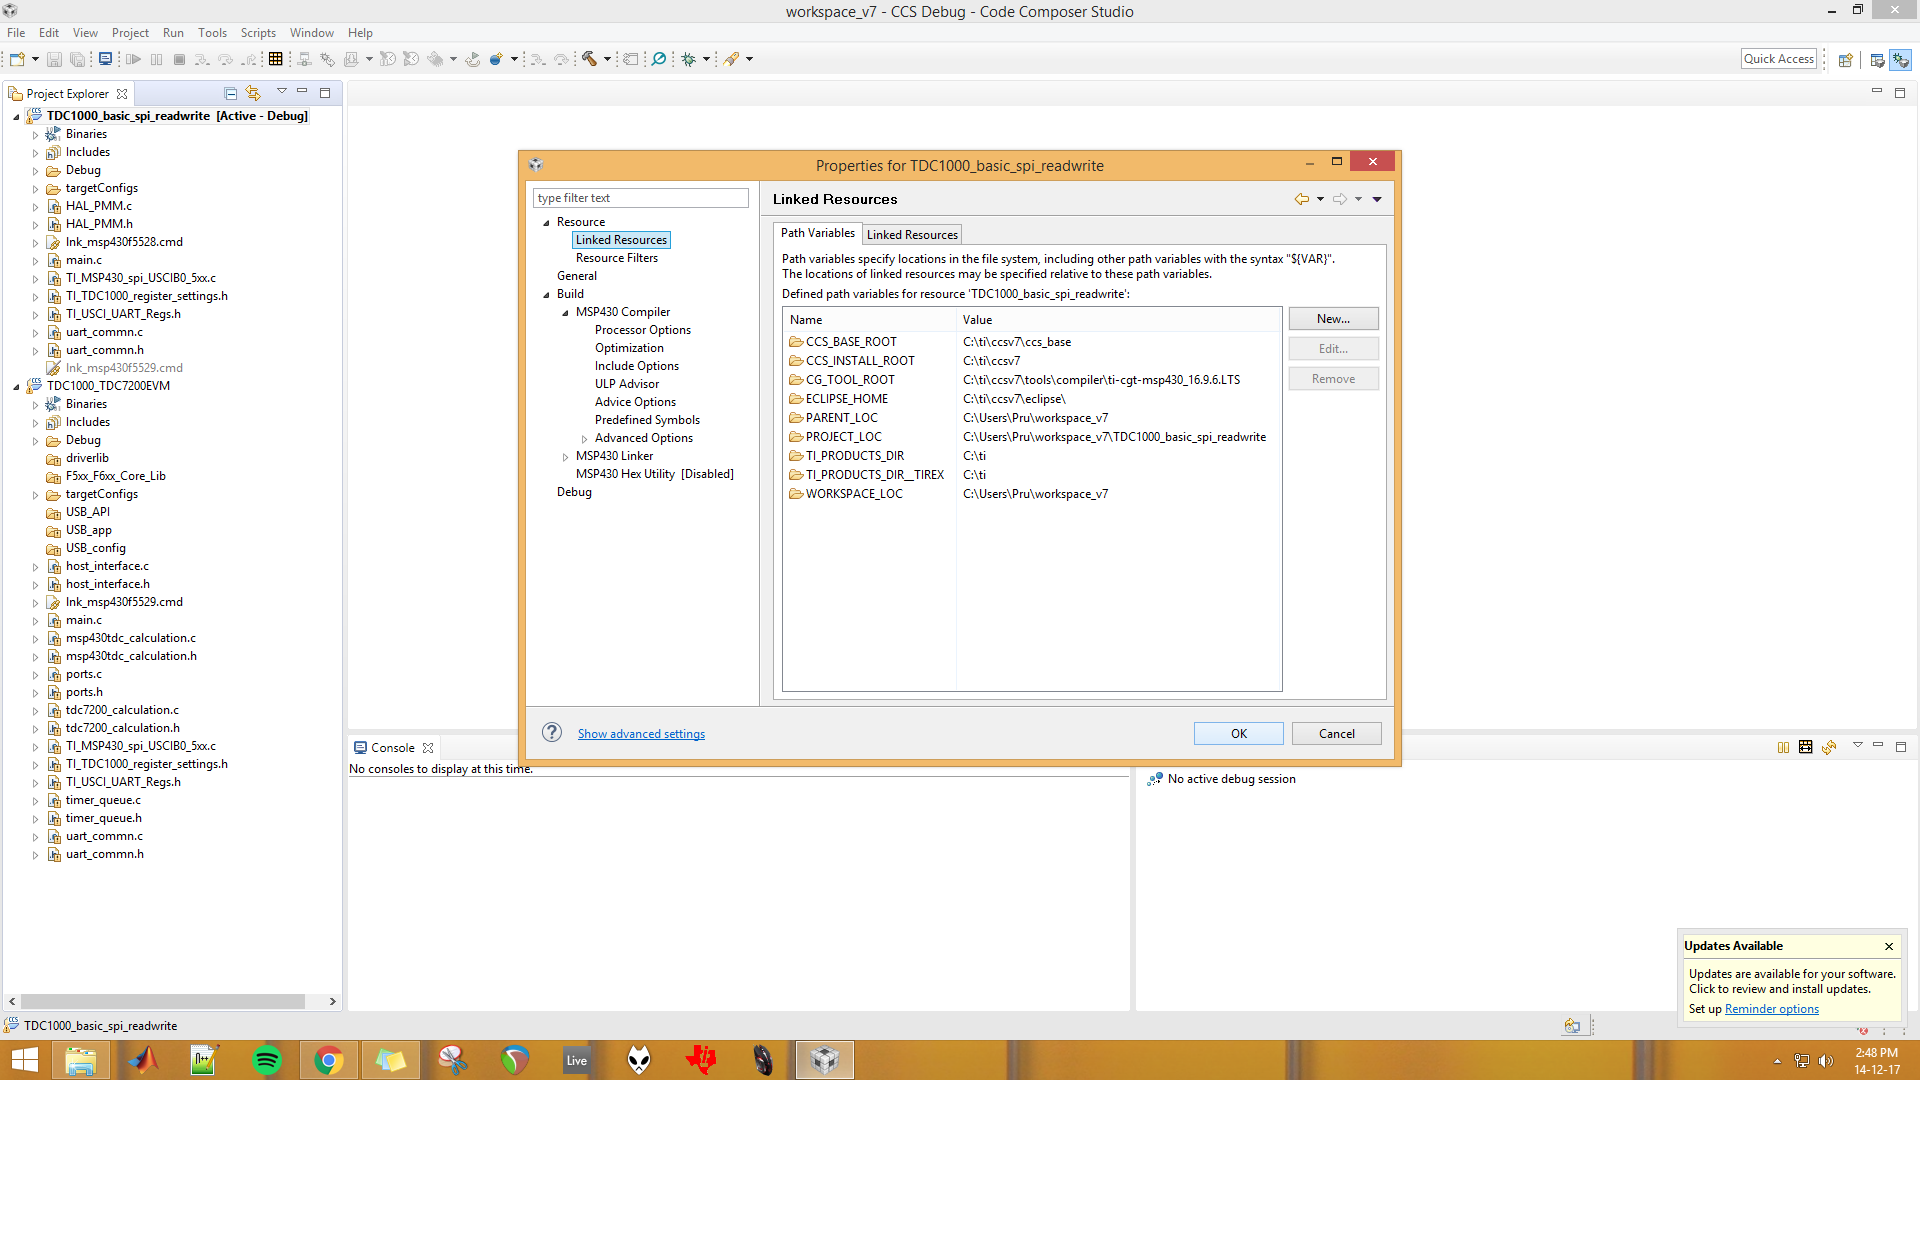Open MATLAB from the taskbar
The height and width of the screenshot is (1250, 1920).
(x=143, y=1060)
